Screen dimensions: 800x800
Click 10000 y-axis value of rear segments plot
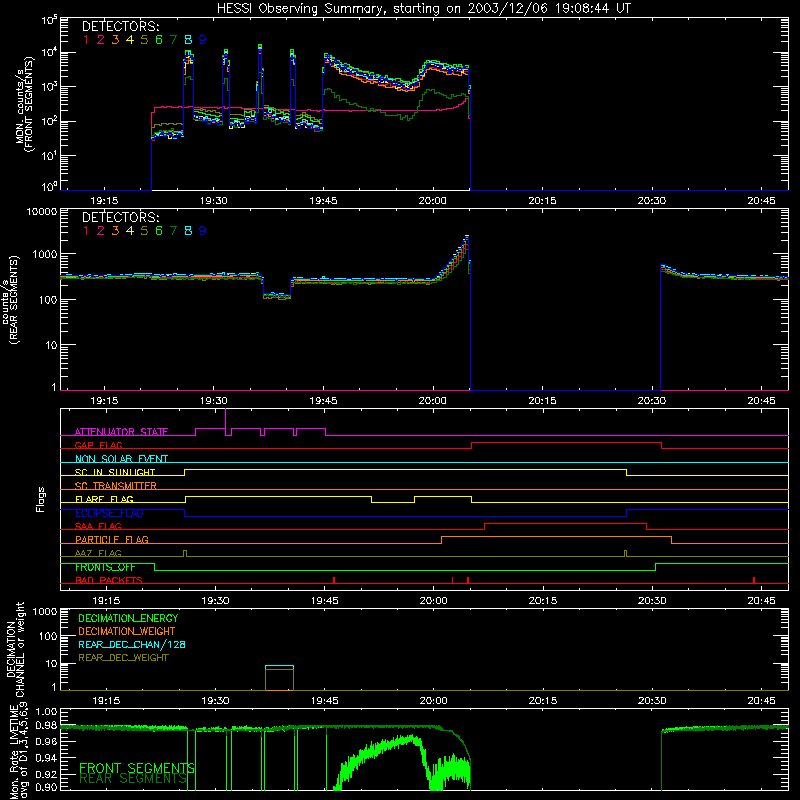(x=42, y=212)
